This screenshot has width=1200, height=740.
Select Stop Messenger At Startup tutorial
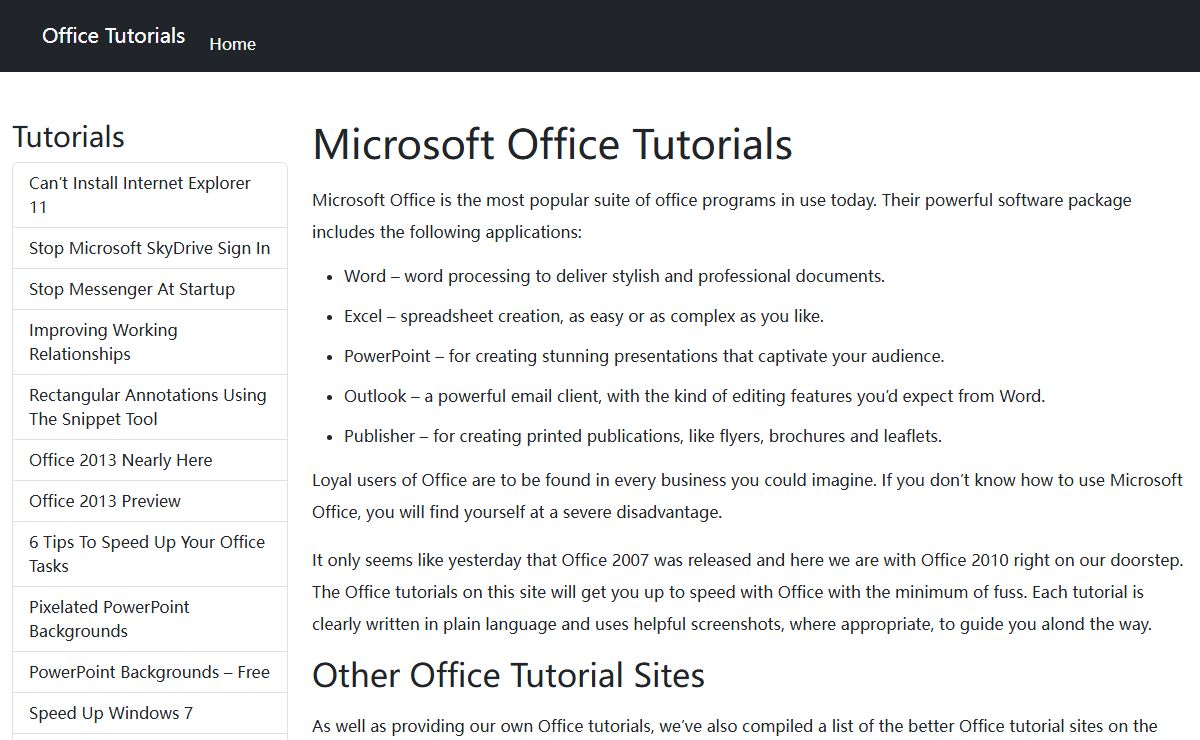pos(150,289)
